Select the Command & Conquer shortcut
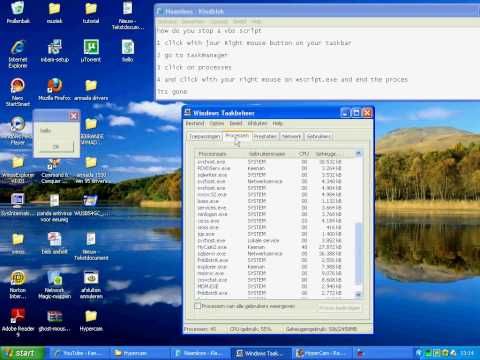 click(55, 171)
